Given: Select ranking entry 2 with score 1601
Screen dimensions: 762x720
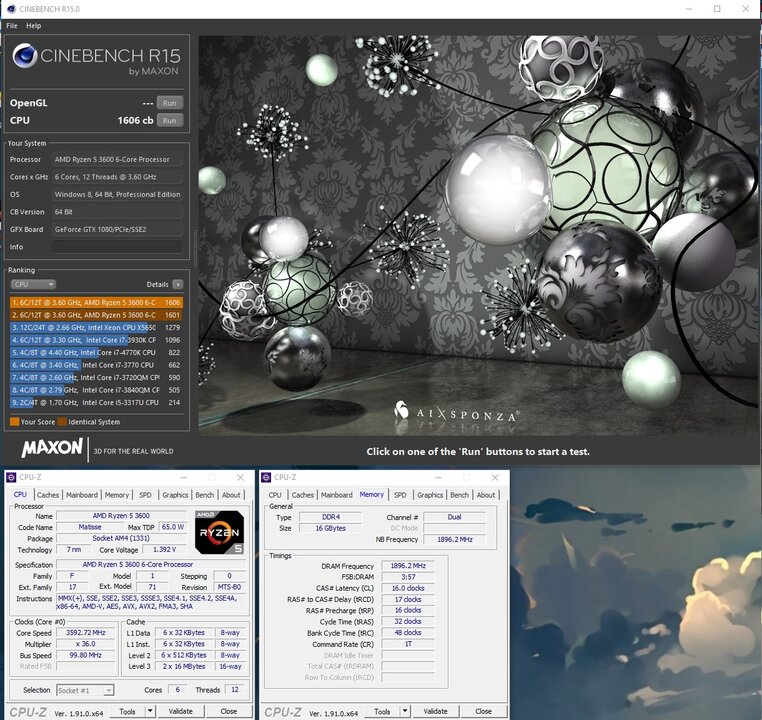Looking at the screenshot, I should [96, 315].
